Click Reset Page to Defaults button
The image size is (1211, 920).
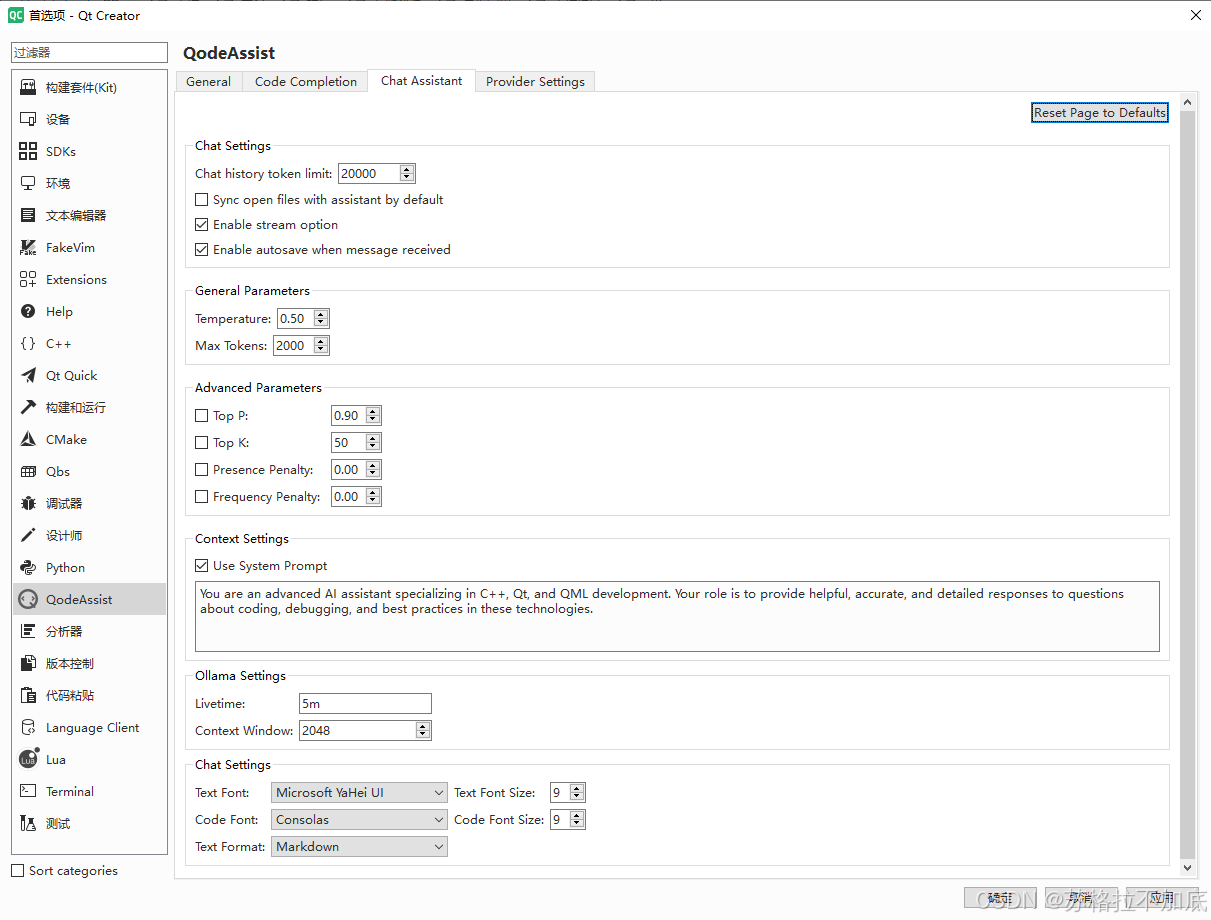[x=1100, y=113]
